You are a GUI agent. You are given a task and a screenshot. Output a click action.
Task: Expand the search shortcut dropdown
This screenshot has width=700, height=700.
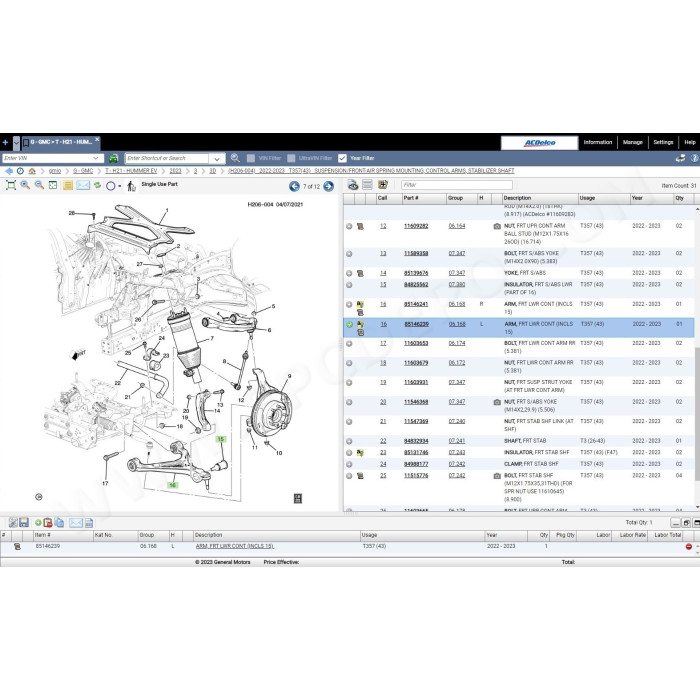(217, 158)
